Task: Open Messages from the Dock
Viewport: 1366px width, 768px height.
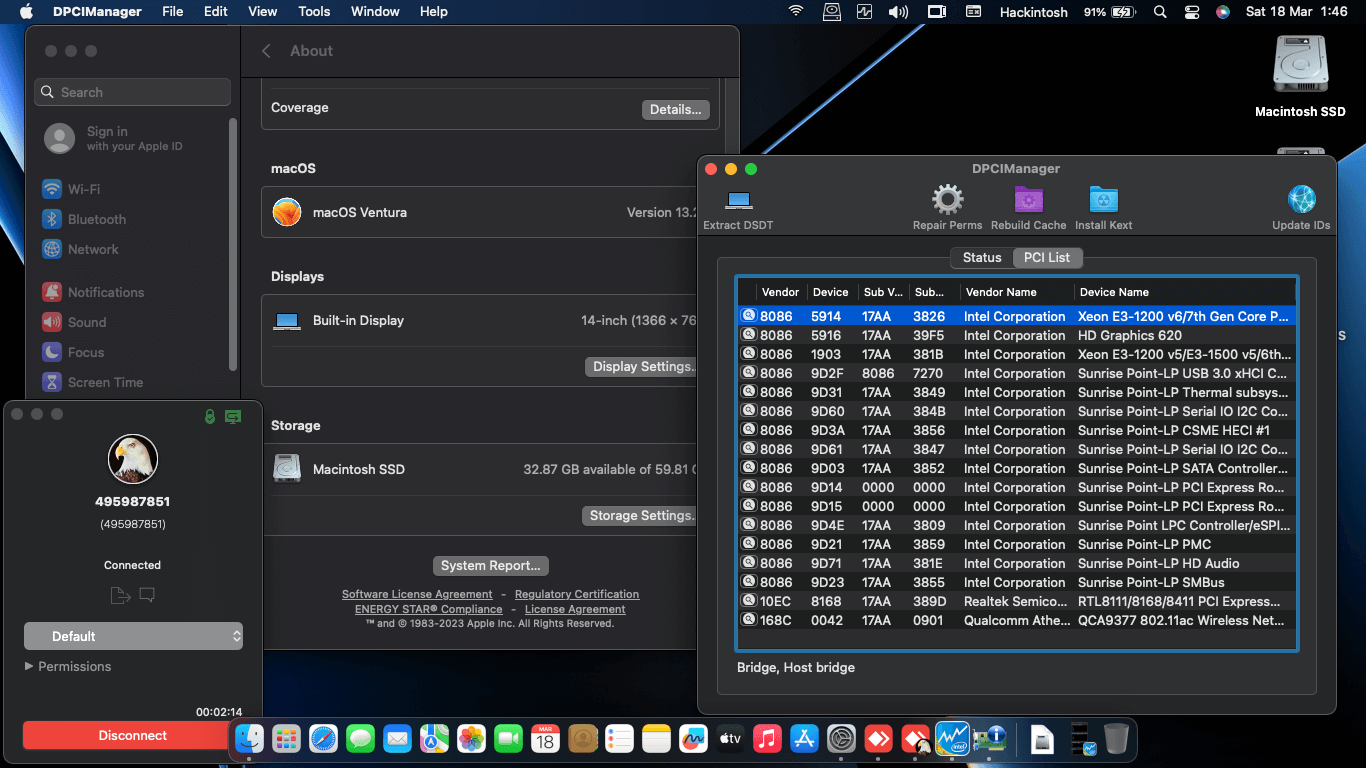Action: pos(360,739)
